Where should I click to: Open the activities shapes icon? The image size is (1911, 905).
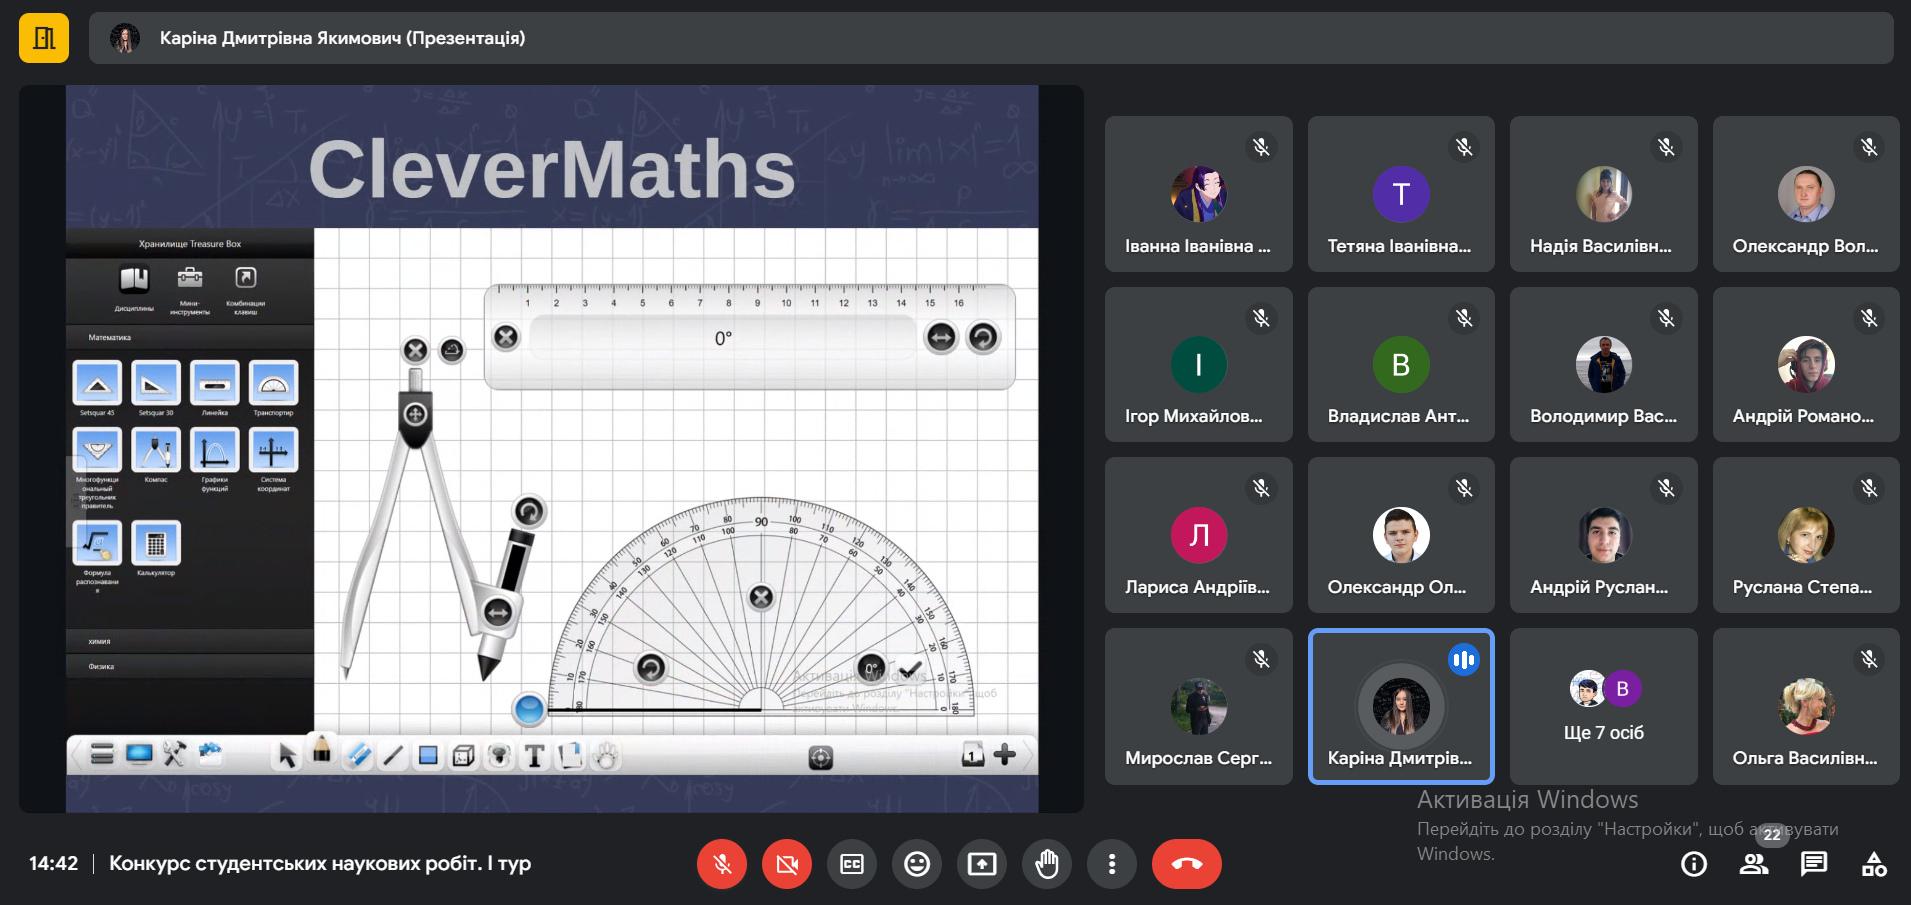[1874, 864]
